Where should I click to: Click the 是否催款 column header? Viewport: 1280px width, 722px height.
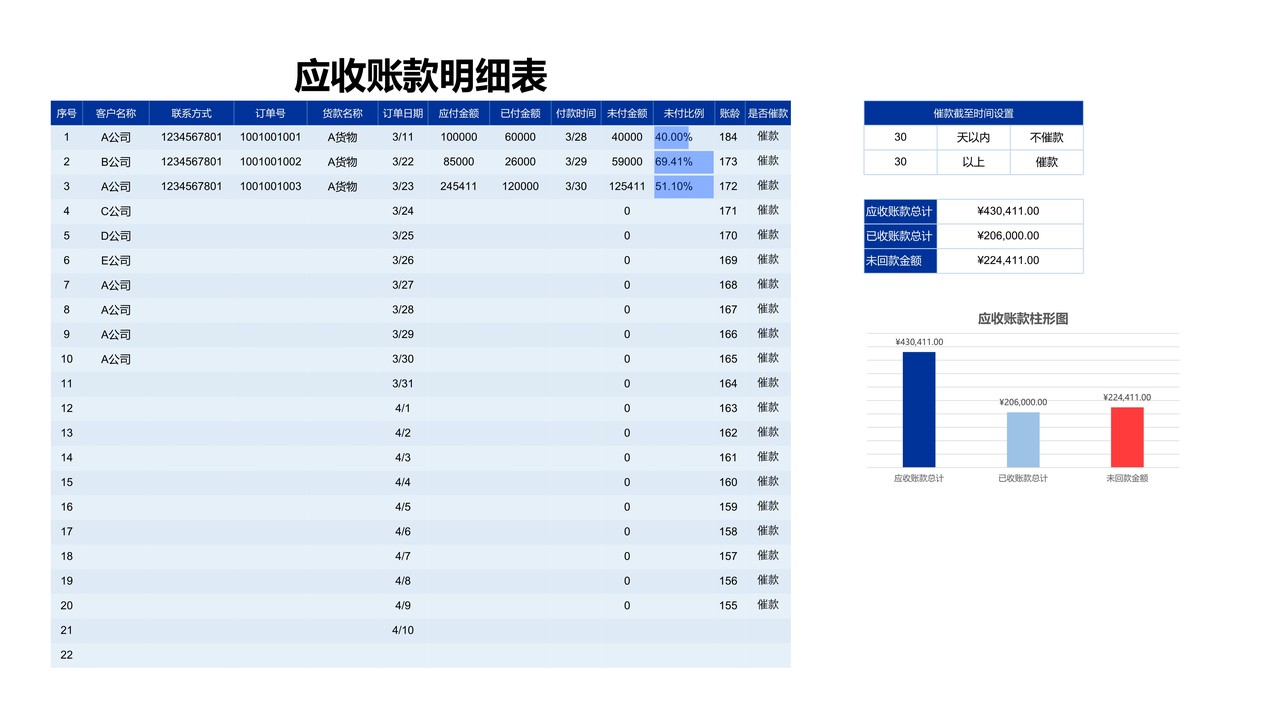click(768, 113)
